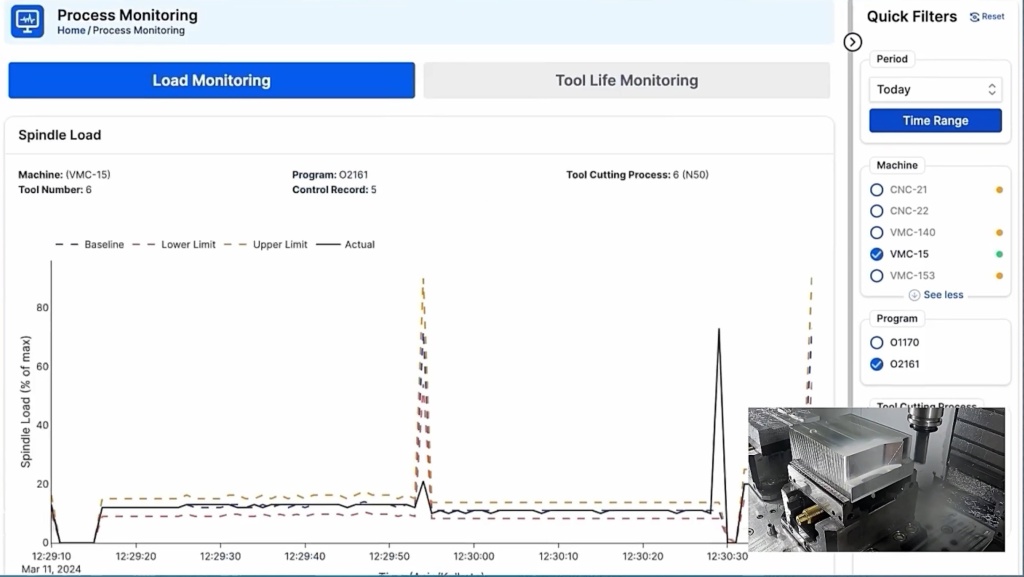Screen dimensions: 1024x577
Task: Click the Process Monitoring app icon
Action: [27, 21]
